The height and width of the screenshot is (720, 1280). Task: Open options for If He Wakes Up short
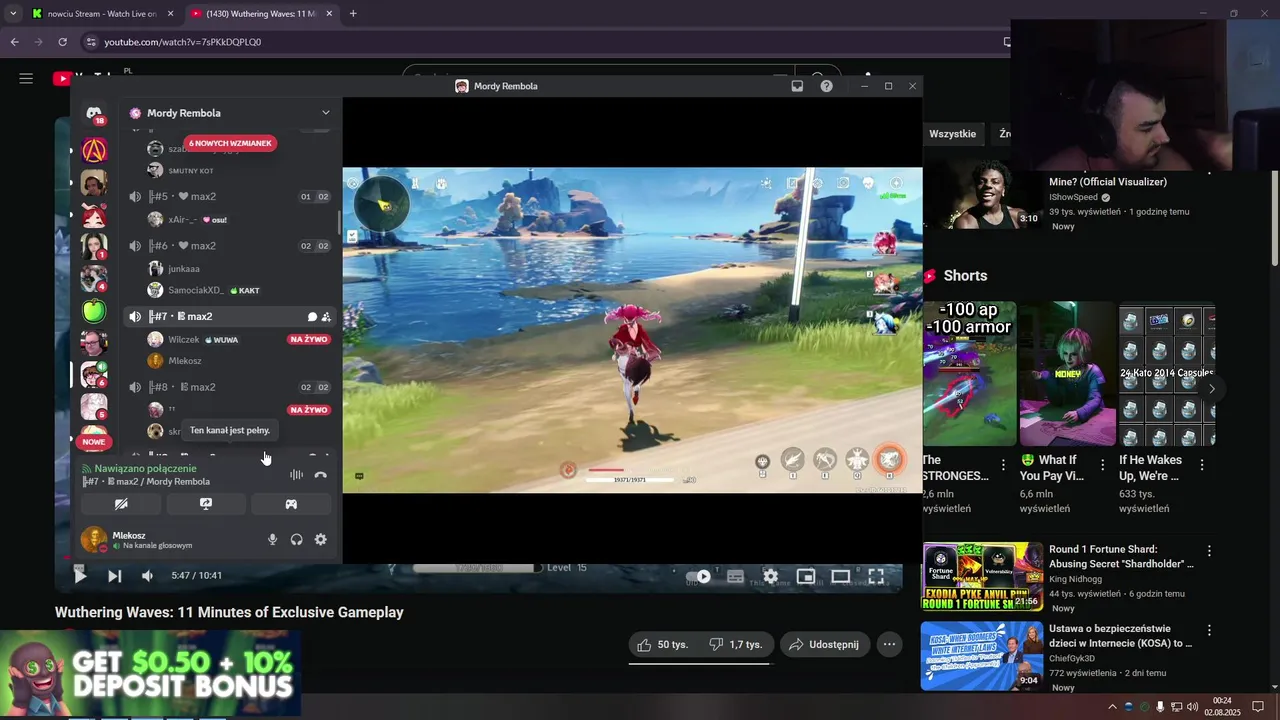click(1202, 465)
